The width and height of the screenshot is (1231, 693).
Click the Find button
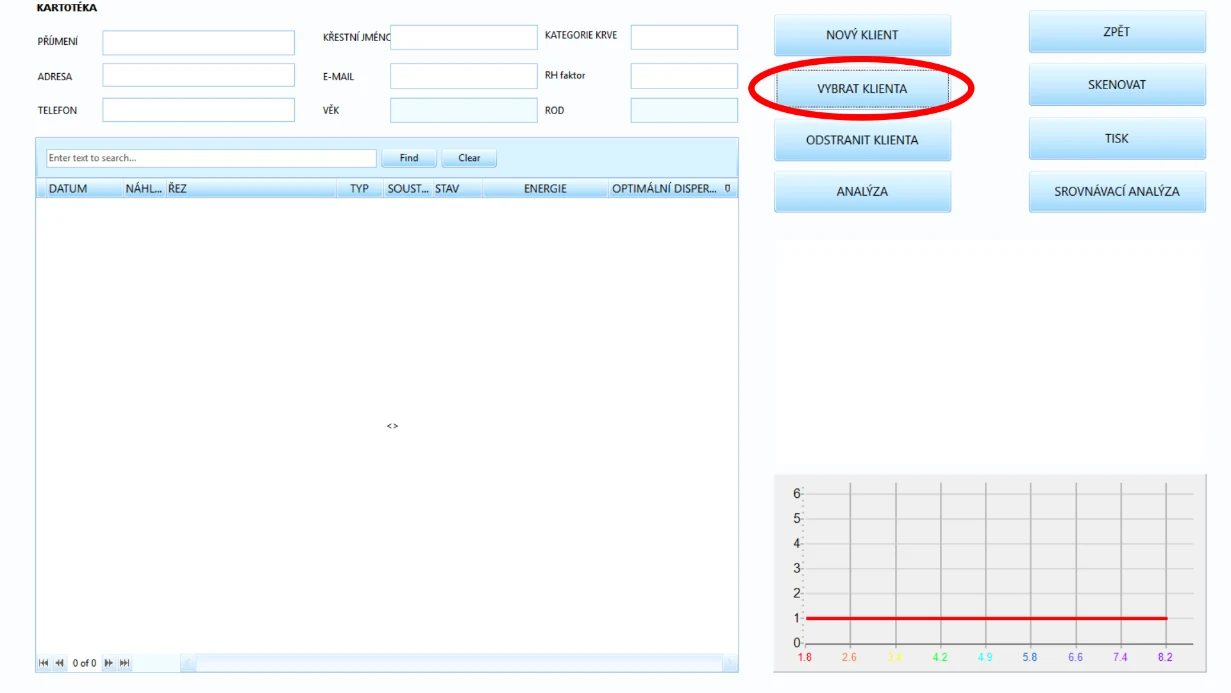[409, 158]
